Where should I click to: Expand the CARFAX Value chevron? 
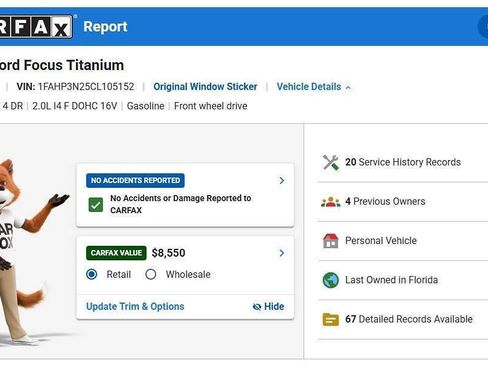click(282, 253)
